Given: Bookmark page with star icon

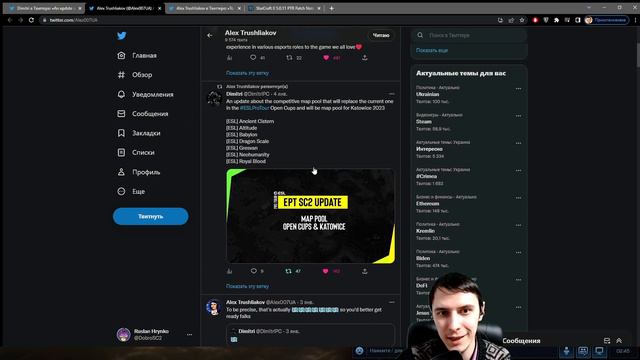Looking at the screenshot, I should point(522,20).
